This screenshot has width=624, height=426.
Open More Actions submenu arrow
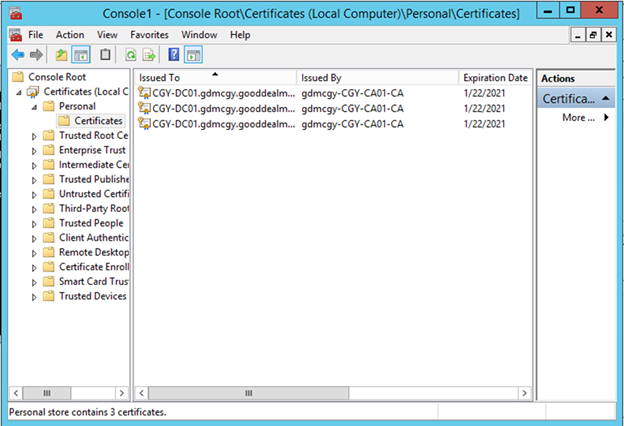click(x=606, y=117)
